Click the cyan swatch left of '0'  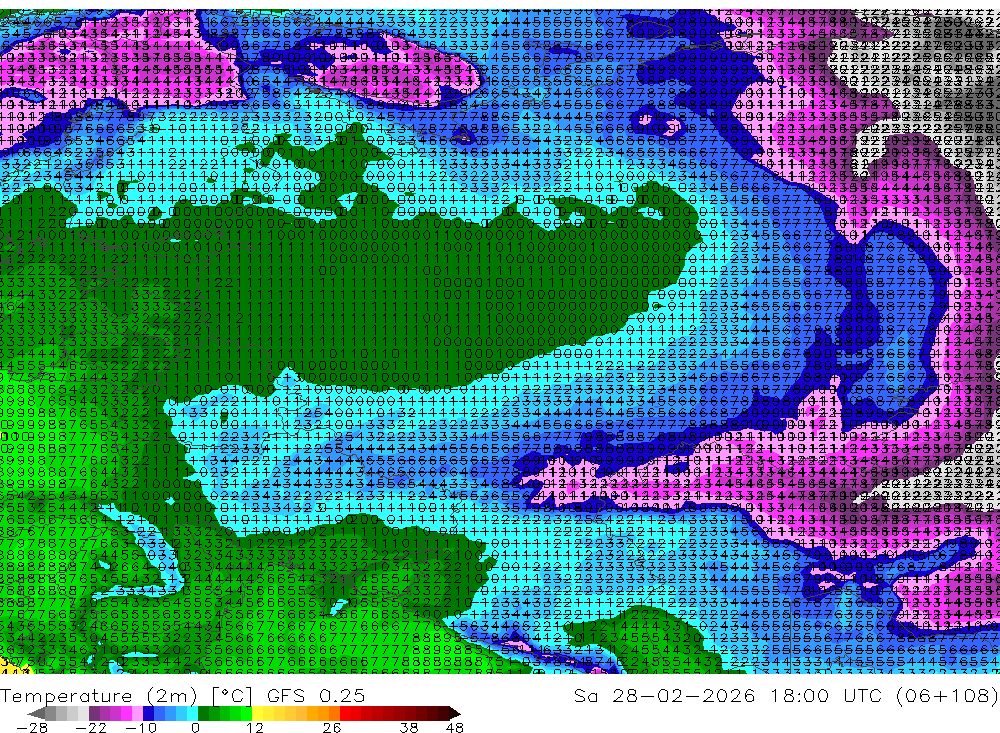(x=192, y=713)
